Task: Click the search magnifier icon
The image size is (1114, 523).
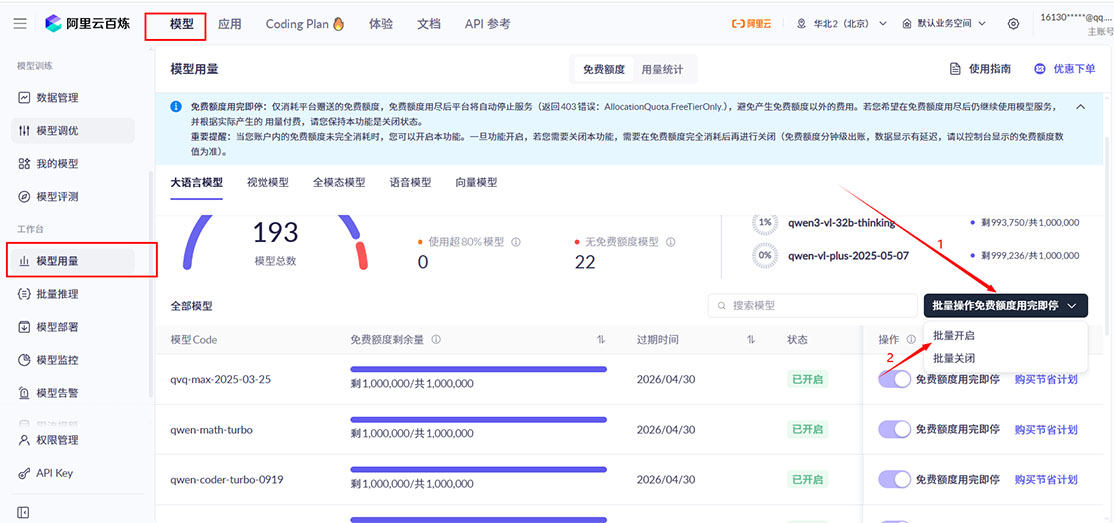Action: (723, 306)
